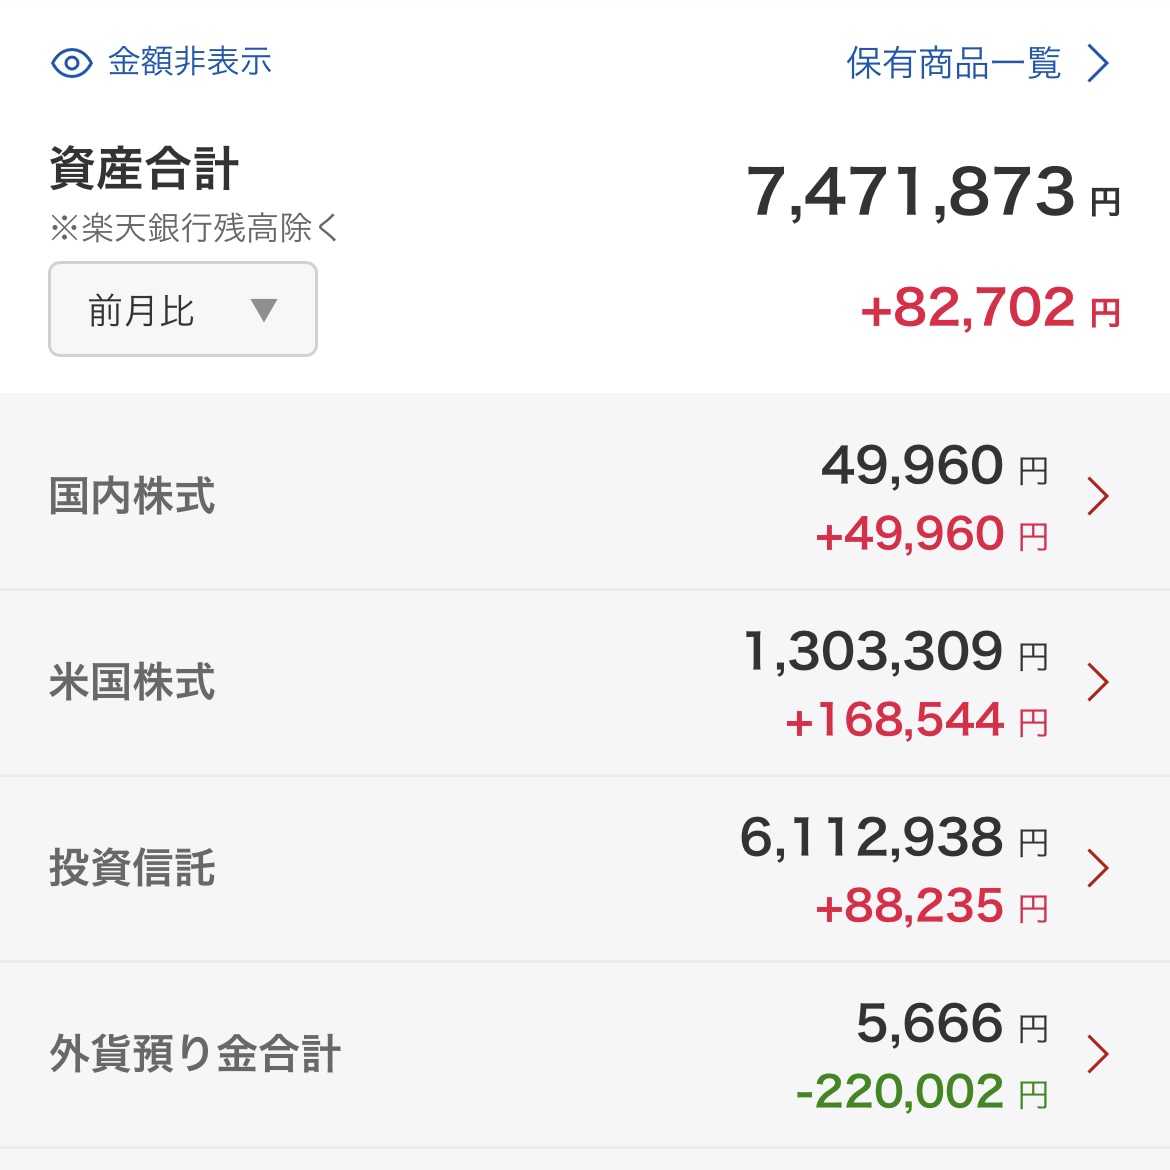This screenshot has width=1170, height=1170.
Task: Tap the 1,303,309 US stock balance
Action: tap(873, 652)
